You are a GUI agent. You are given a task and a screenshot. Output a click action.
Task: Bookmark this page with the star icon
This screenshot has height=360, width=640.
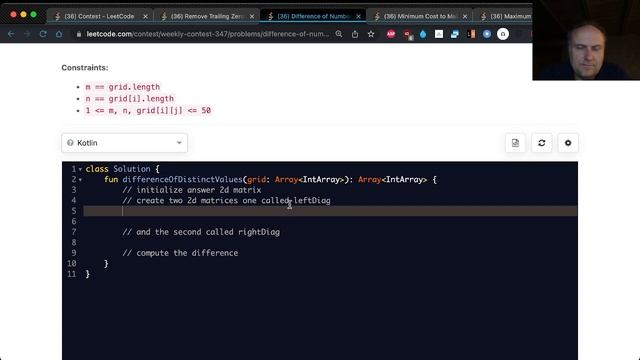[371, 34]
